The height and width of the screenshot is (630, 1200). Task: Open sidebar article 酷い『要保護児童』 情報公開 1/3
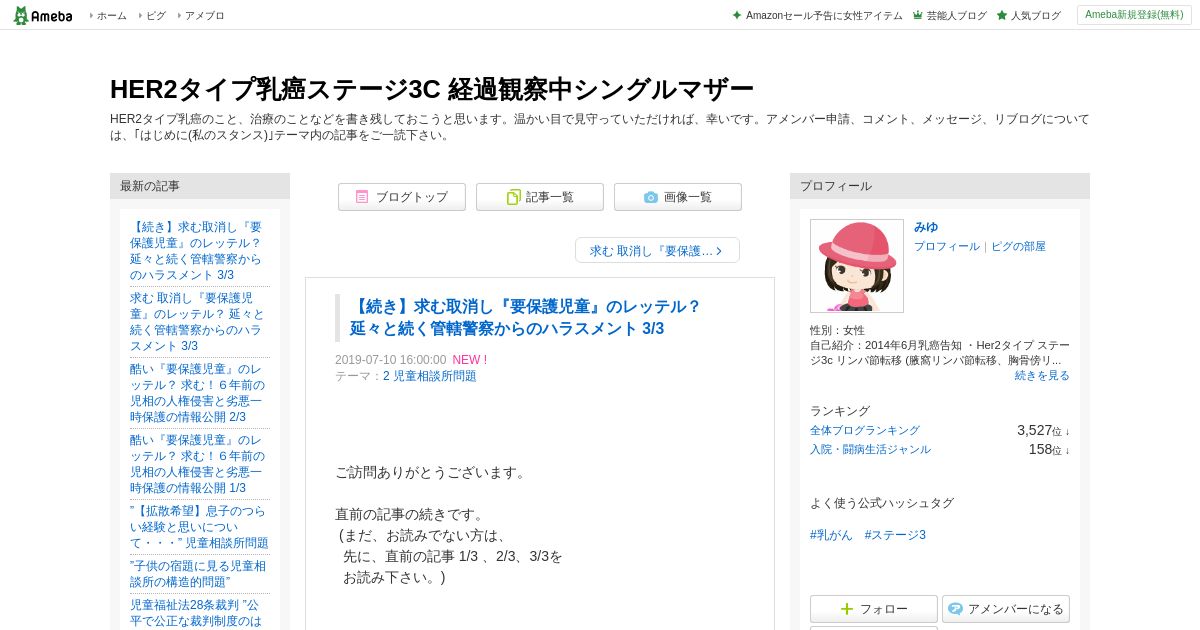(x=199, y=464)
